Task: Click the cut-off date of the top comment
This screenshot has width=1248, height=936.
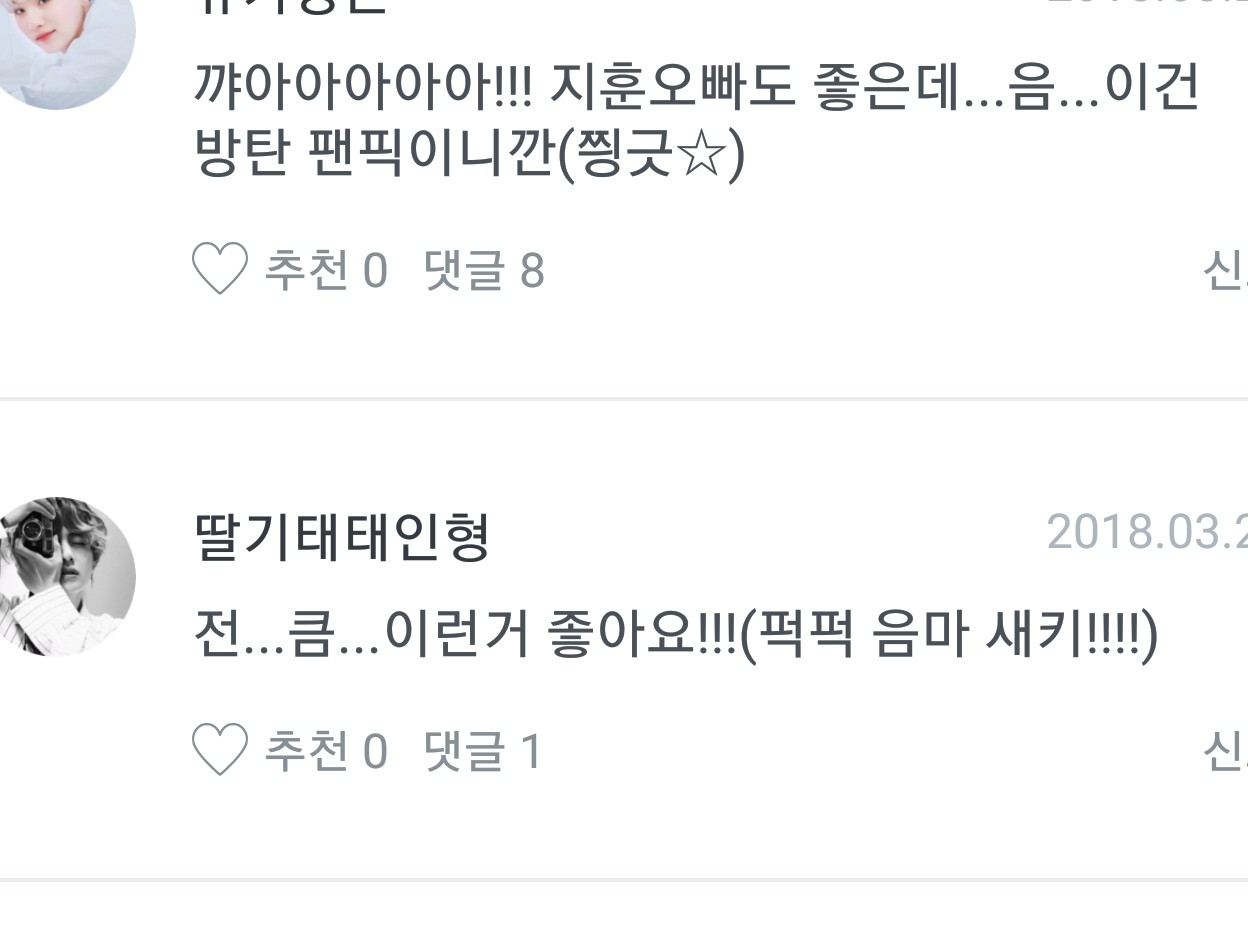Action: tap(1147, 3)
